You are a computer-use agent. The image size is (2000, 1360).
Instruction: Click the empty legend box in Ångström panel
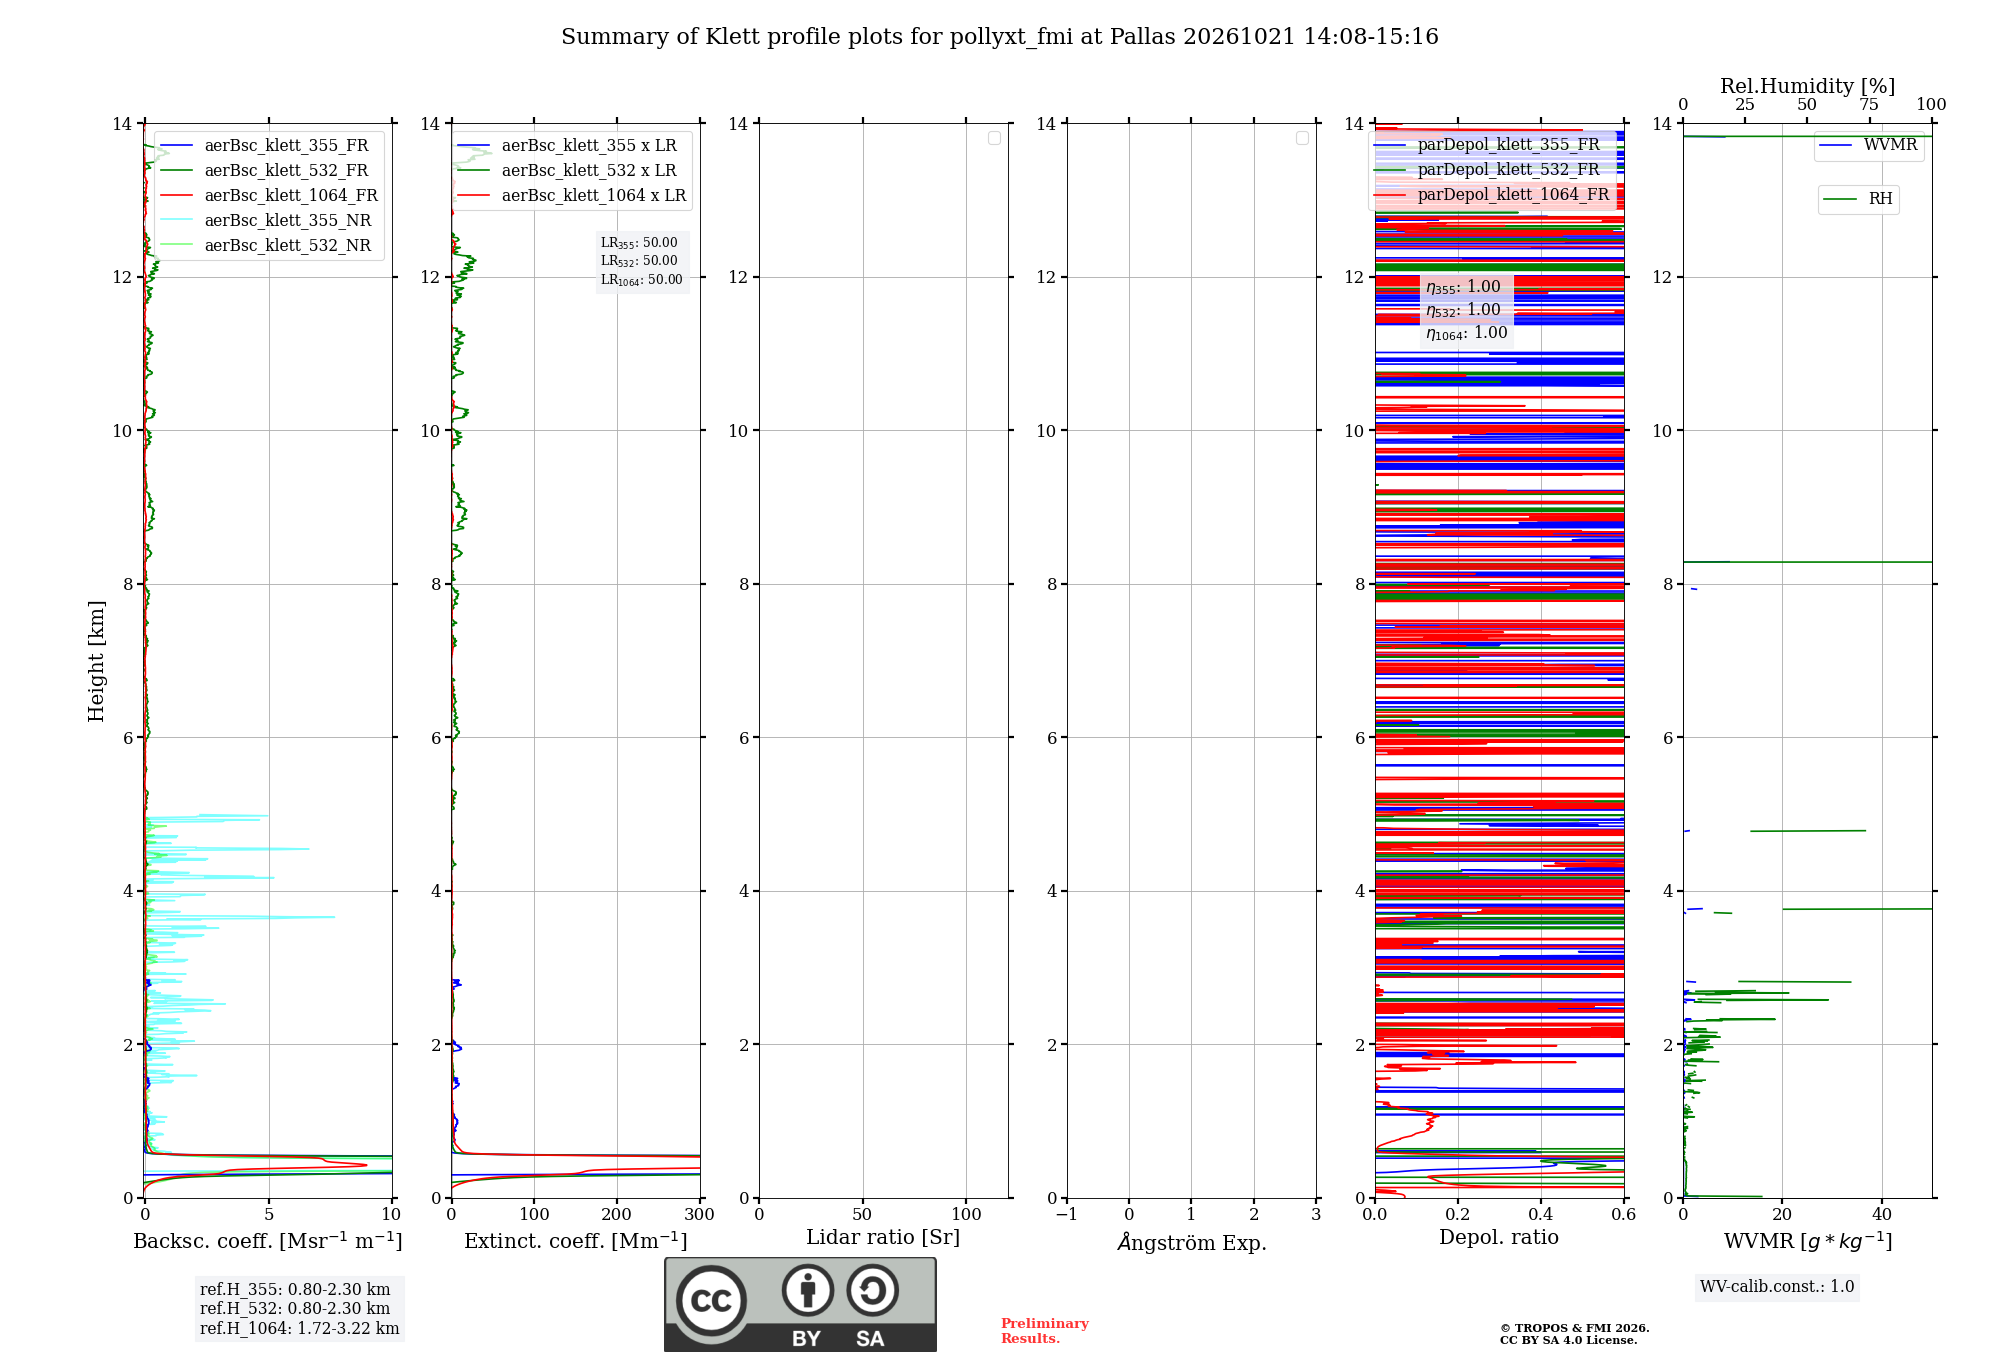(1302, 138)
